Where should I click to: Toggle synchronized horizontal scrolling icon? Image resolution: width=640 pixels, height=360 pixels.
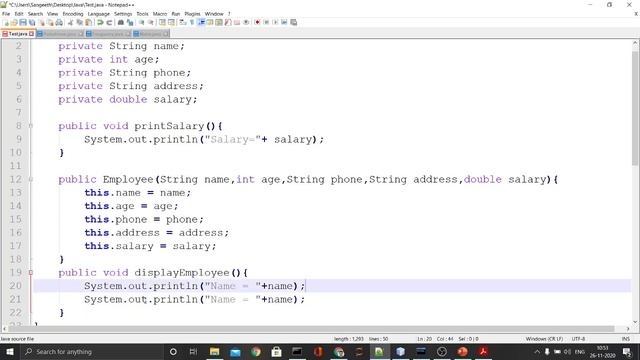tap(171, 22)
